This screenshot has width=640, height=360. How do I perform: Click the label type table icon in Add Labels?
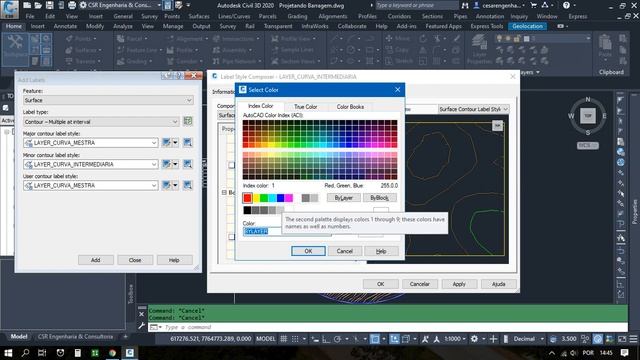tap(187, 121)
